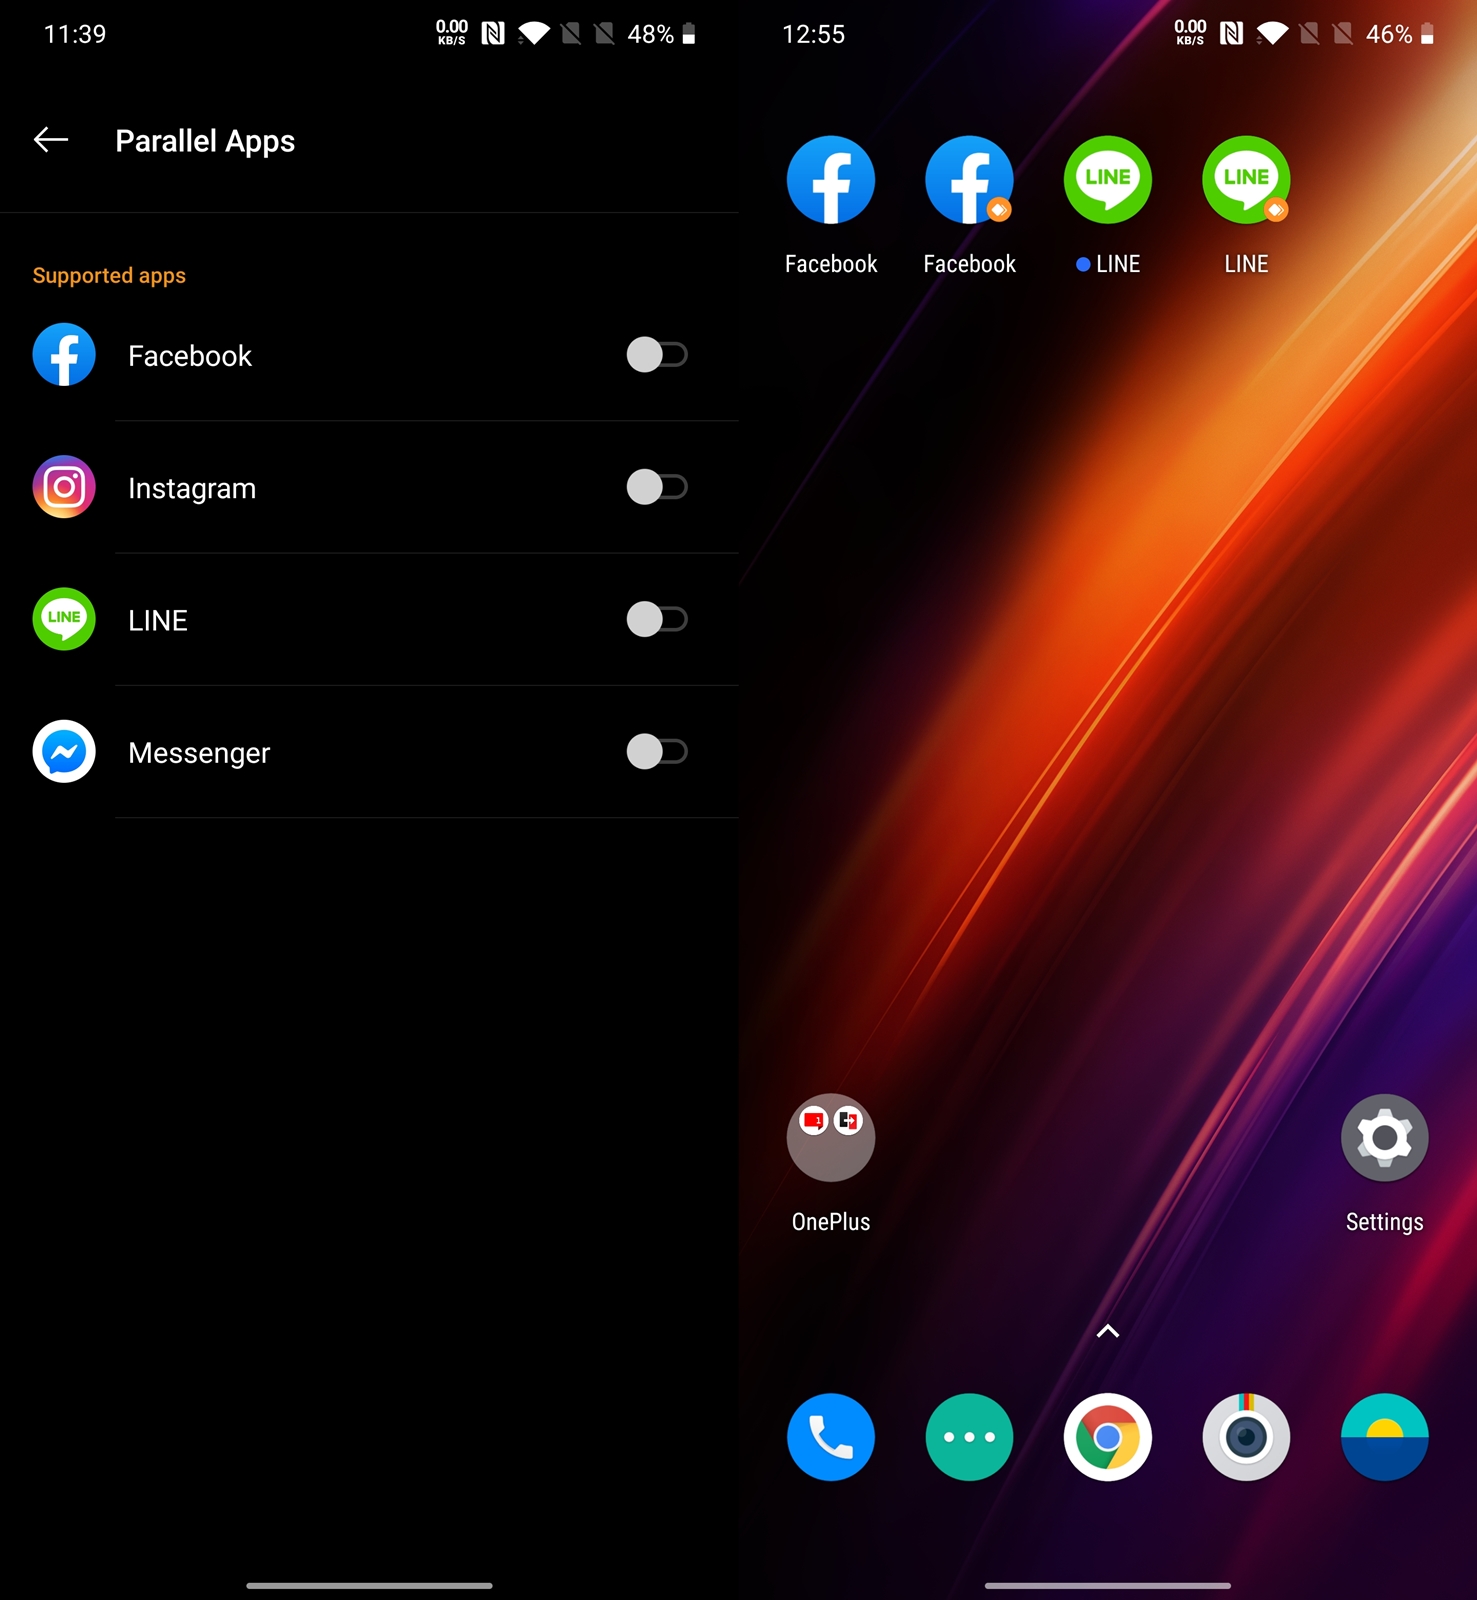The height and width of the screenshot is (1600, 1477).
Task: Launch the cloned LINE app with orange badge
Action: point(1245,181)
